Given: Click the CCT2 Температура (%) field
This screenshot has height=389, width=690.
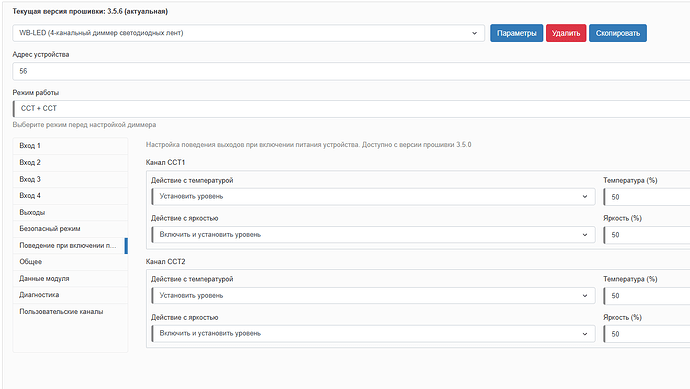Looking at the screenshot, I should 647,296.
